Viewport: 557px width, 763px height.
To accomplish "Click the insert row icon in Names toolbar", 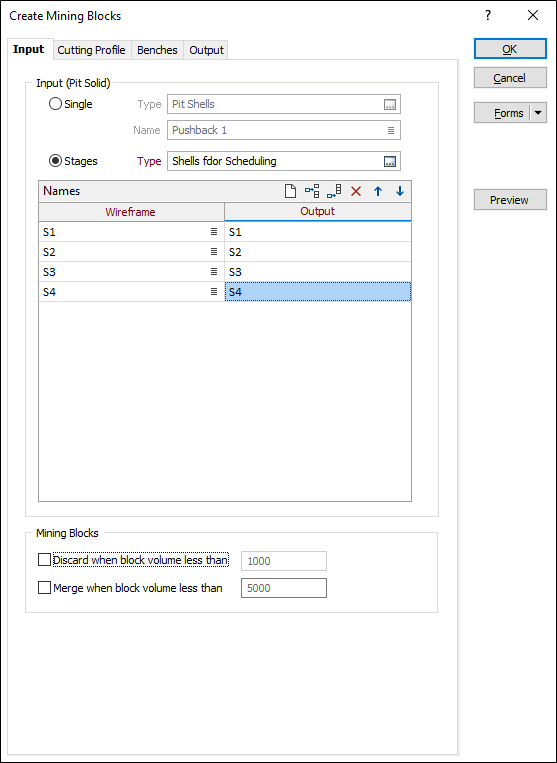I will coord(312,191).
